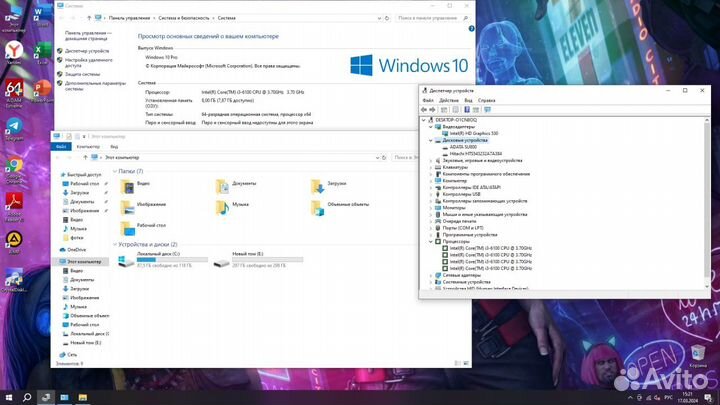
Task: Select Изображения folder in Папки group
Action: click(143, 207)
